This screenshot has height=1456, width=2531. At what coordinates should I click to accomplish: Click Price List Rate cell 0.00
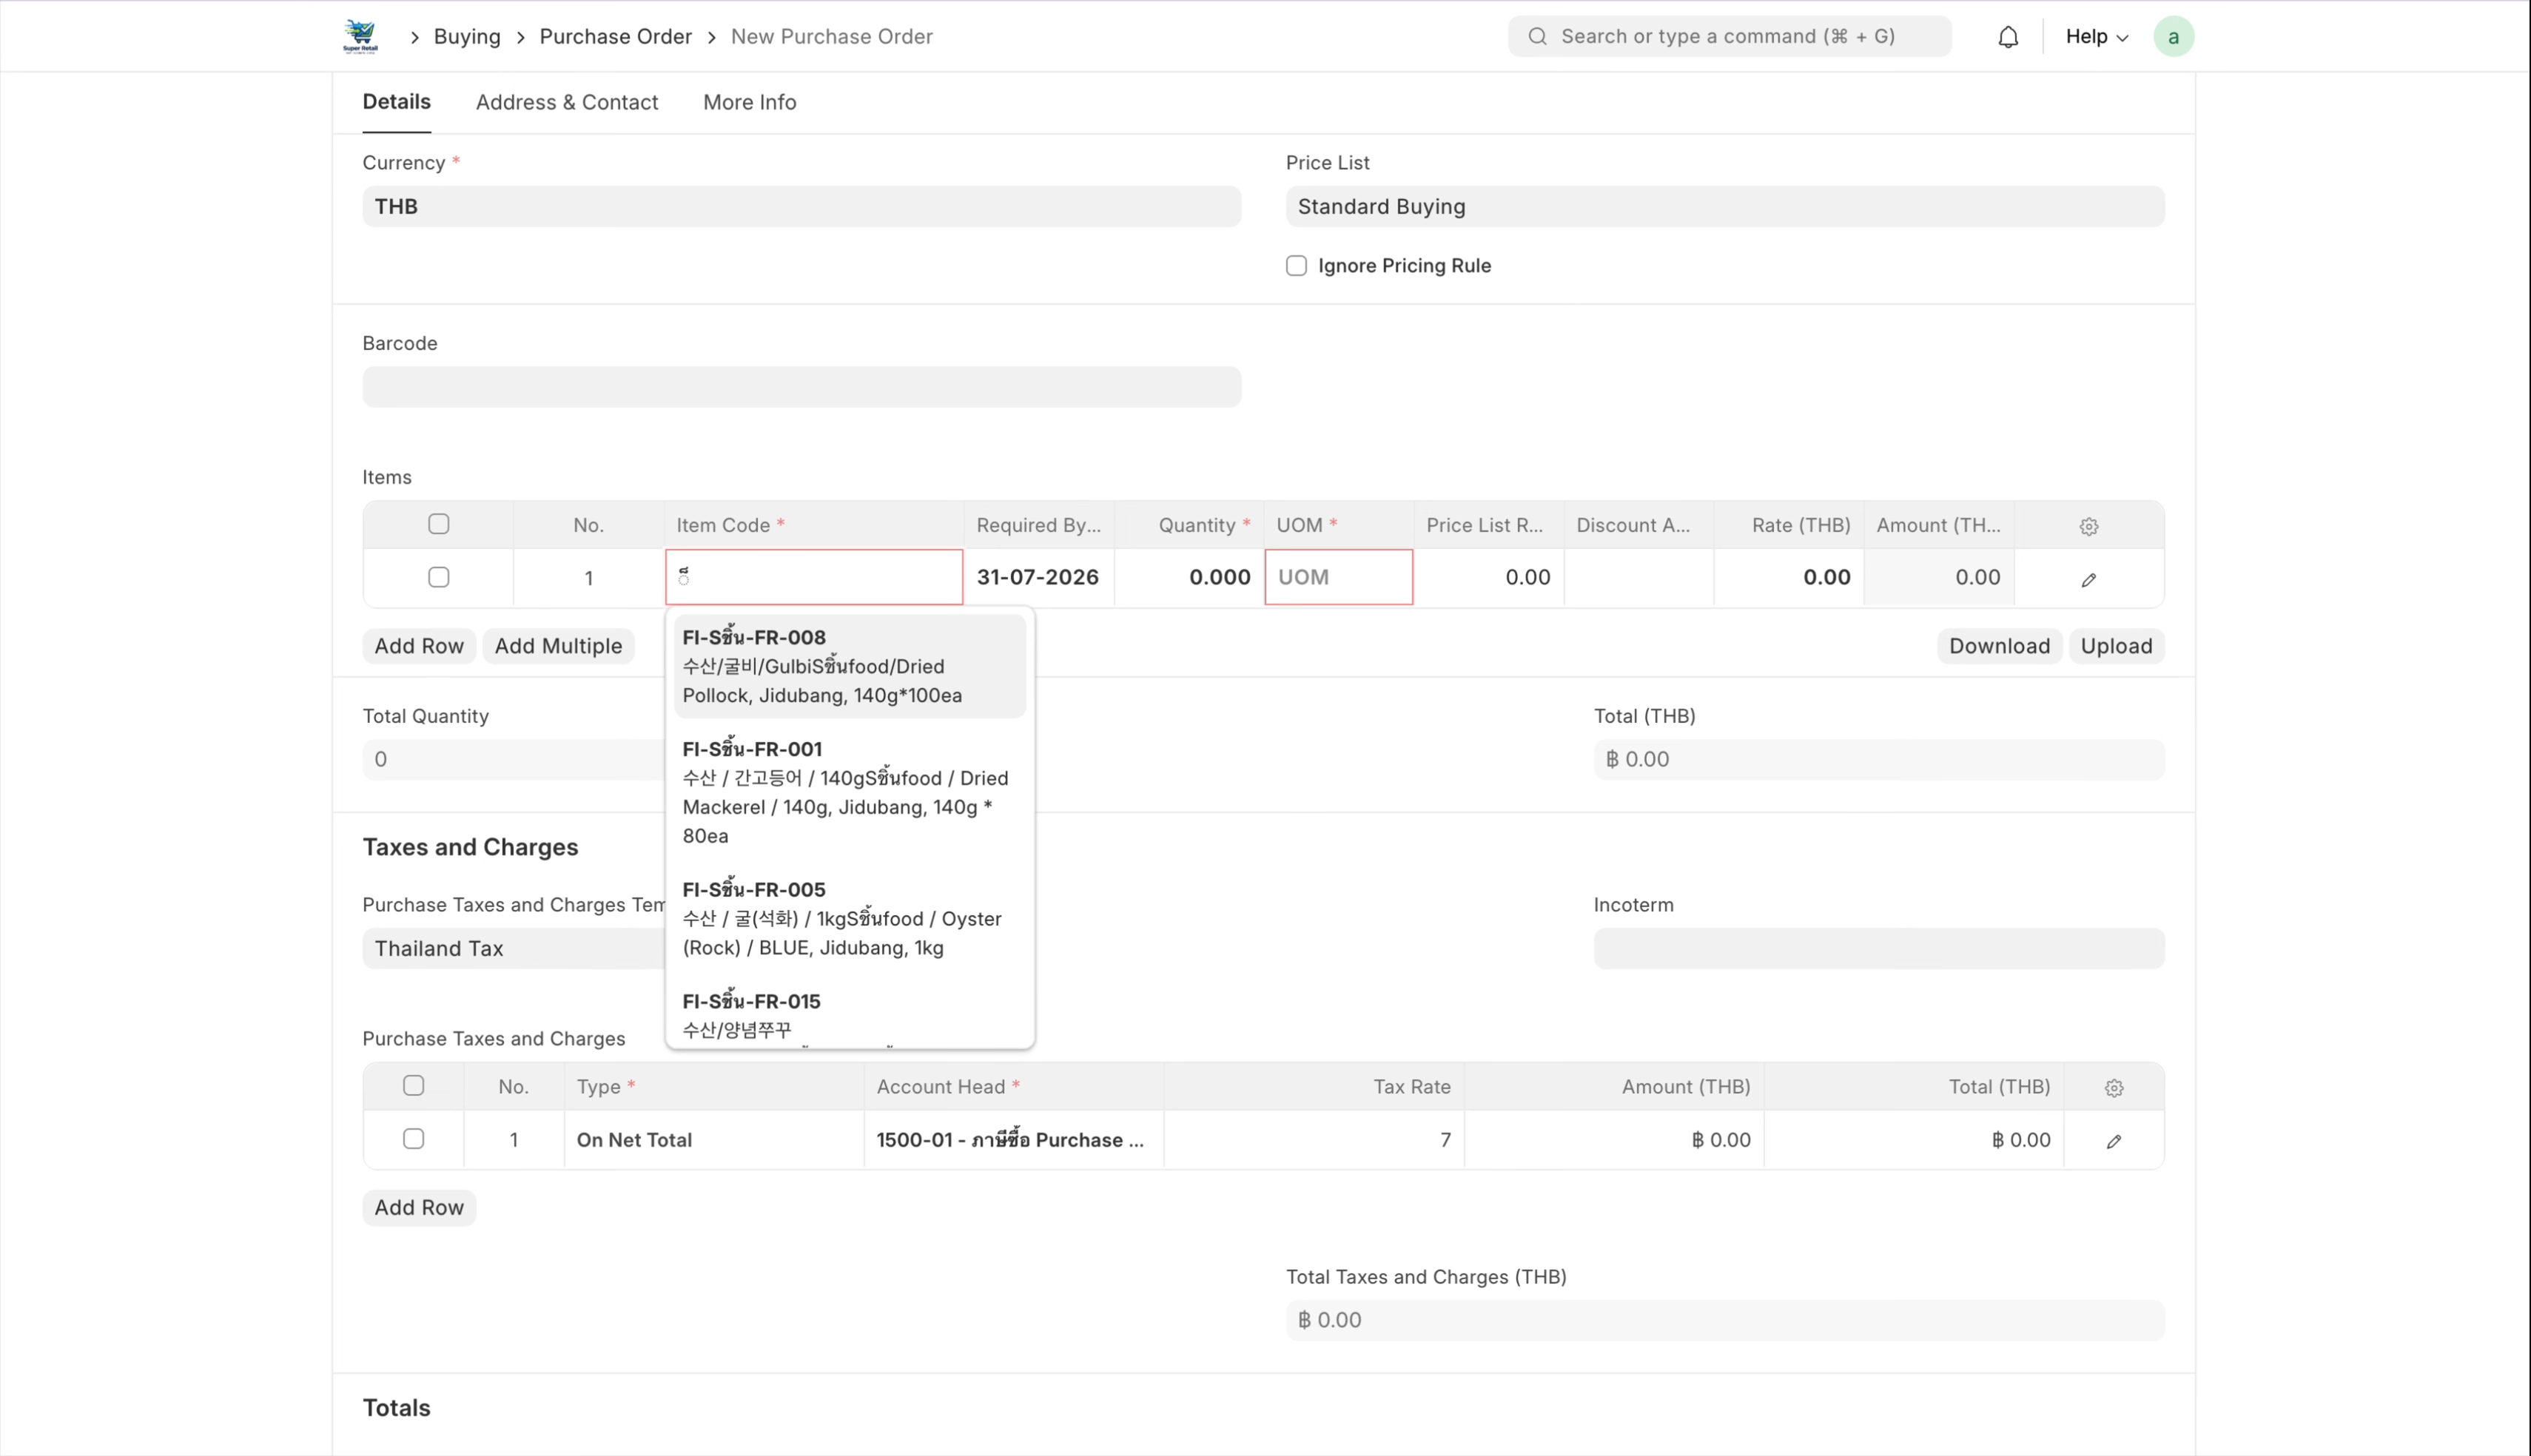pos(1488,577)
